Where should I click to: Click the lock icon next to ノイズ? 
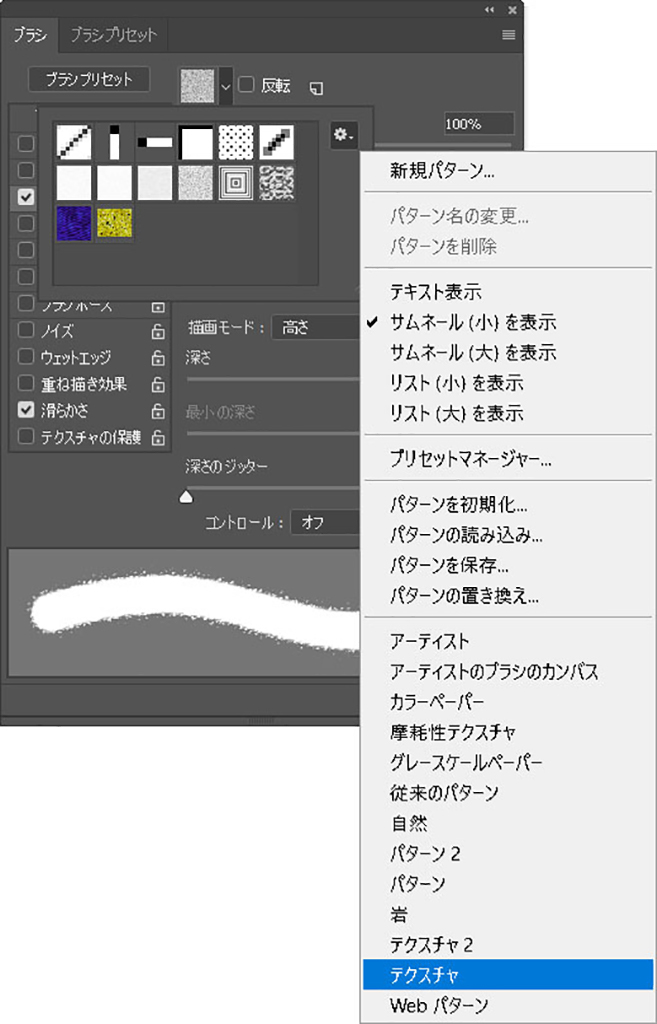click(158, 332)
